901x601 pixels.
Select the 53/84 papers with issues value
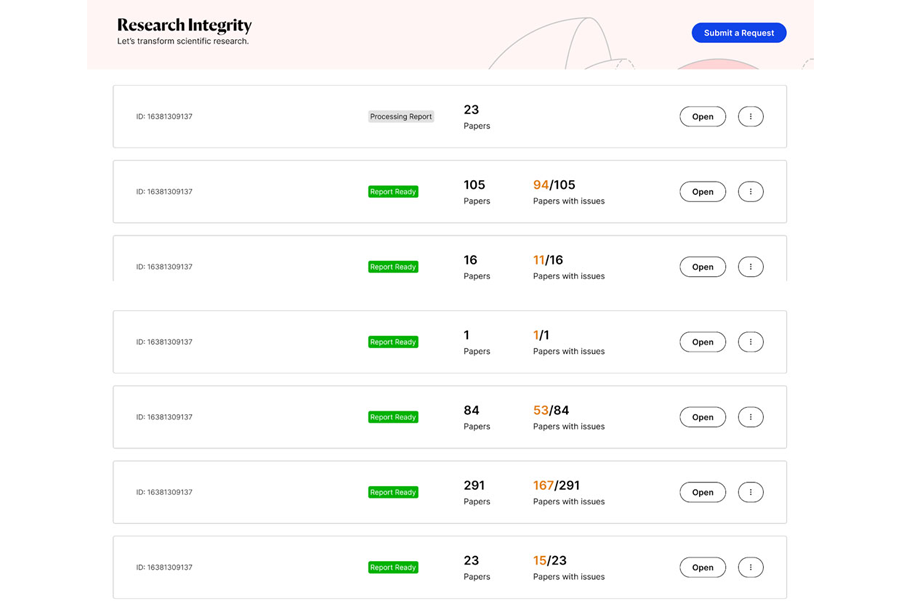(x=551, y=410)
